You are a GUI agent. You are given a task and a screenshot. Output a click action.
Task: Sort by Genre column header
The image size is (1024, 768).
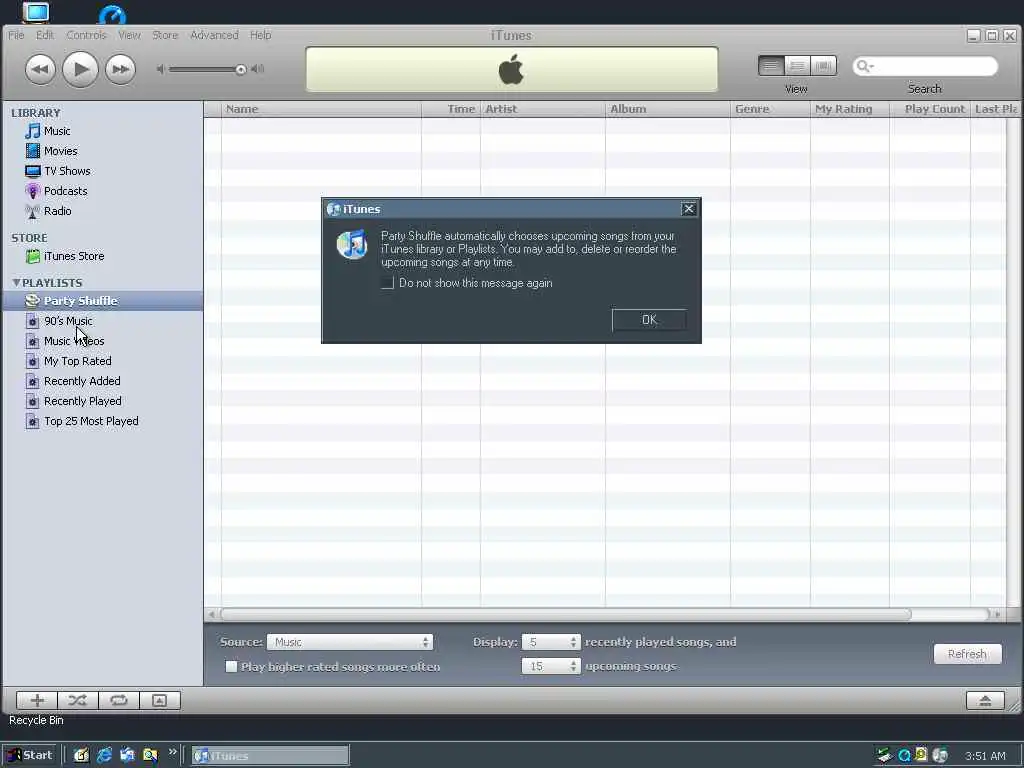770,109
